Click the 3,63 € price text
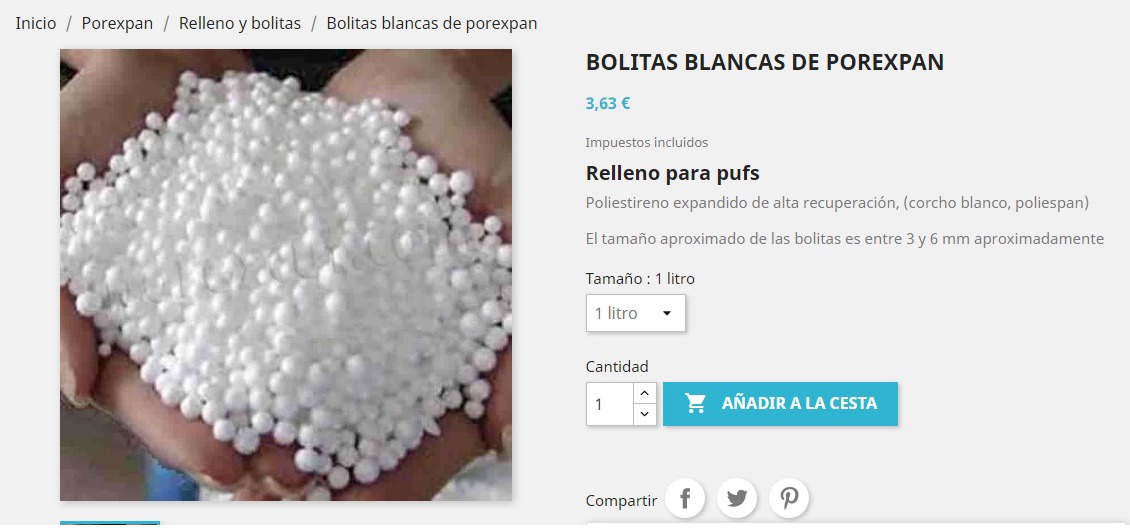Screen dimensions: 1130x528 [x=608, y=103]
